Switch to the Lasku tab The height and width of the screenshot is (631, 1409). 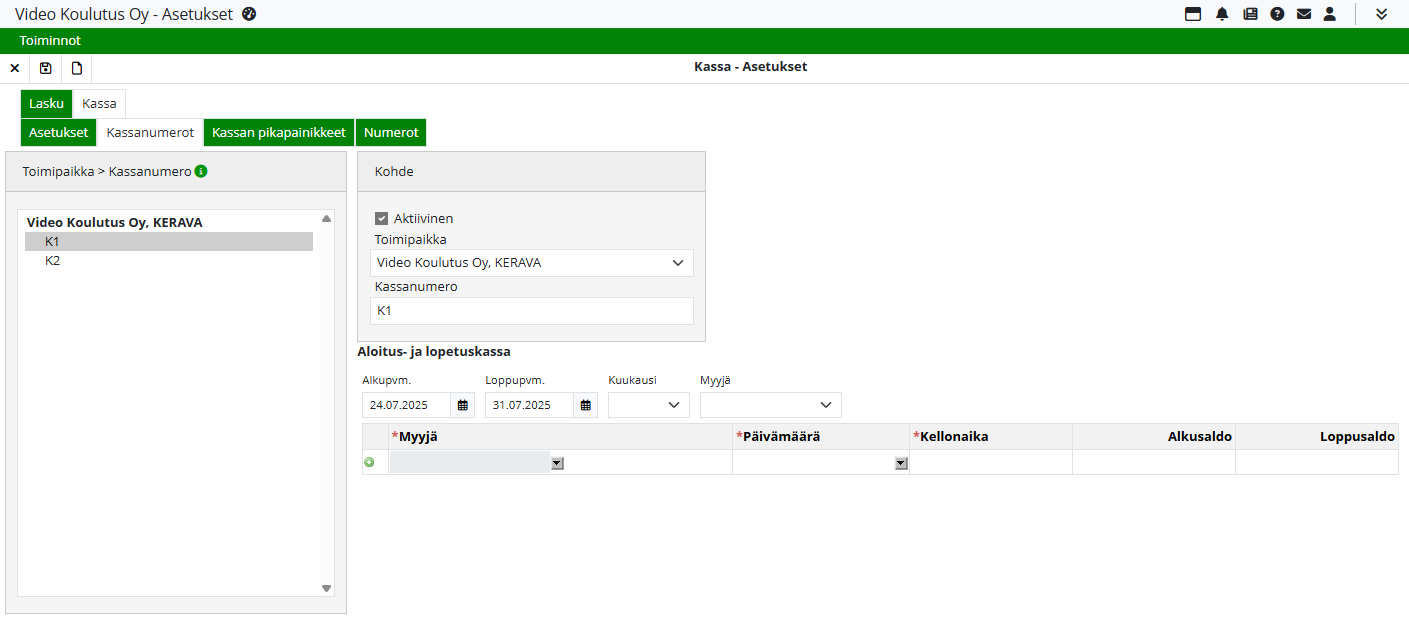[46, 103]
